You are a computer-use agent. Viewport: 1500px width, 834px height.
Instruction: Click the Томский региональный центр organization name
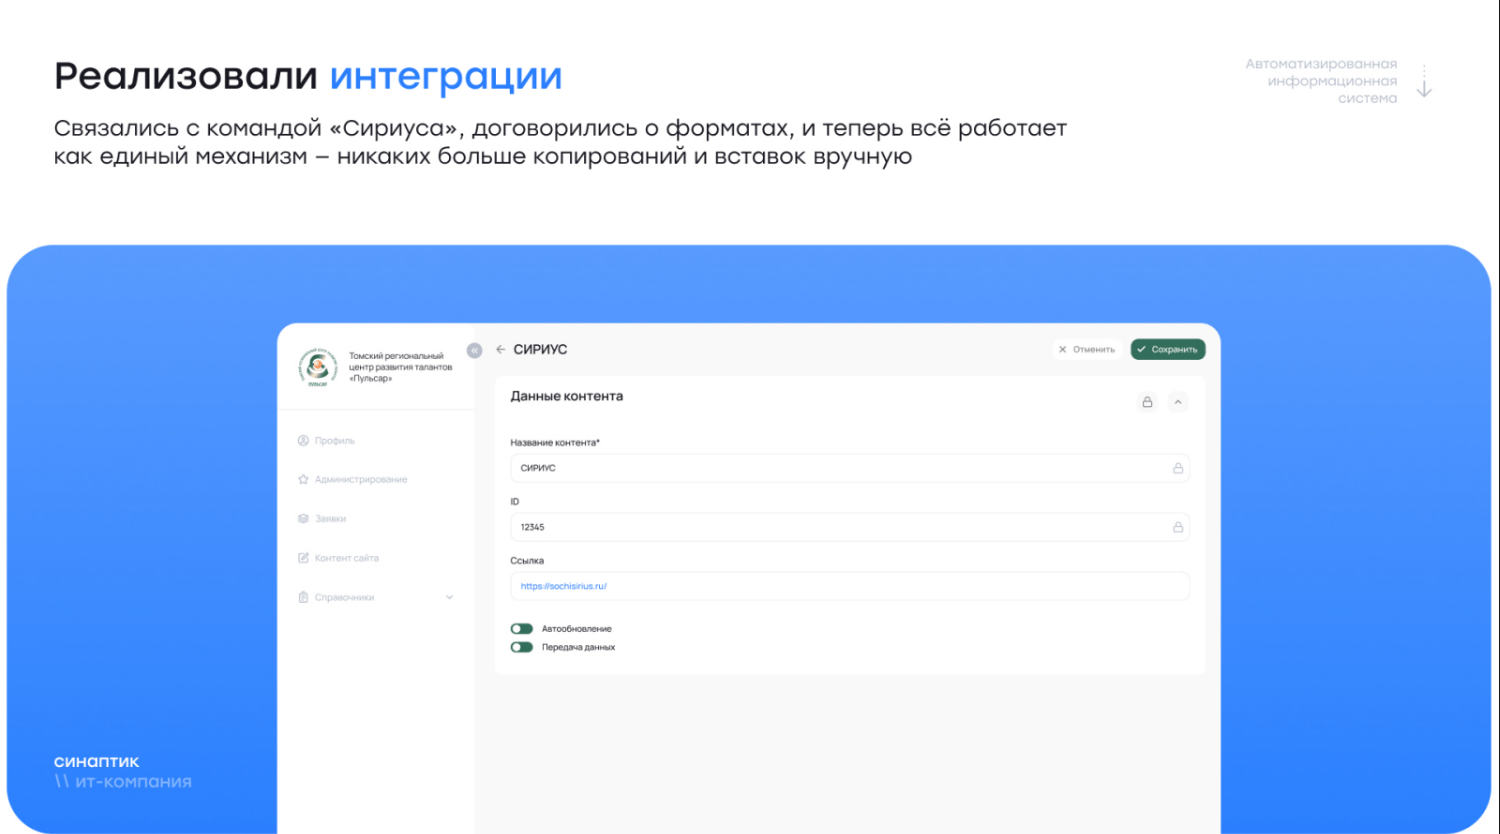tap(400, 367)
